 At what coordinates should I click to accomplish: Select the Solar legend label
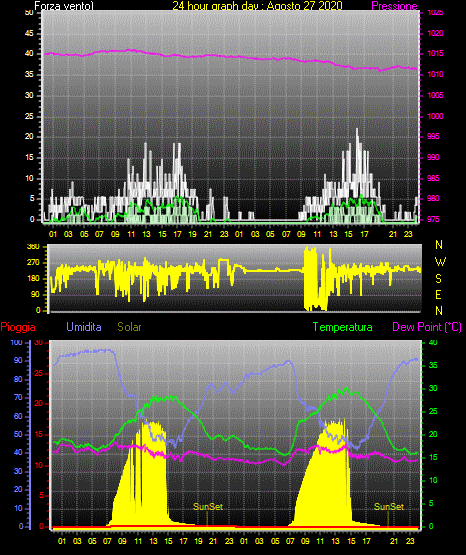click(x=129, y=327)
